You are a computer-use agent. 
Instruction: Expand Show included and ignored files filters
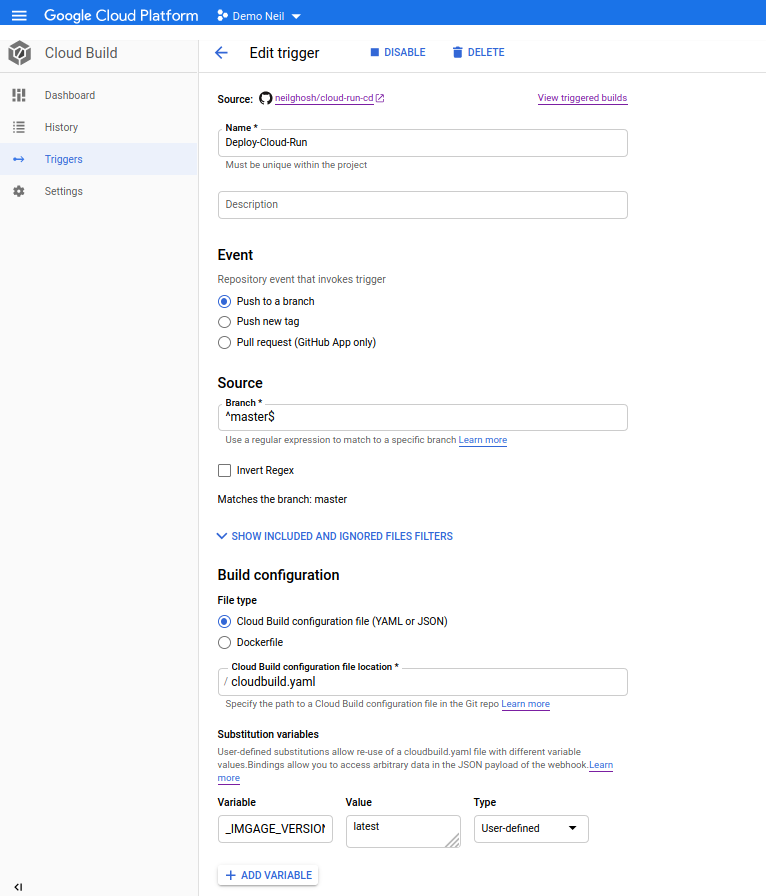pos(335,536)
